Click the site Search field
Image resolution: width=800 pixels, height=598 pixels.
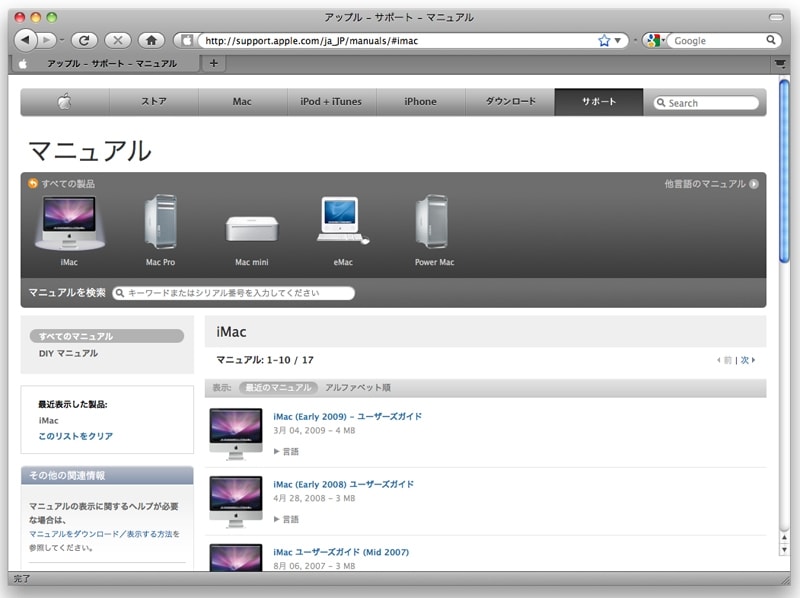coord(706,103)
